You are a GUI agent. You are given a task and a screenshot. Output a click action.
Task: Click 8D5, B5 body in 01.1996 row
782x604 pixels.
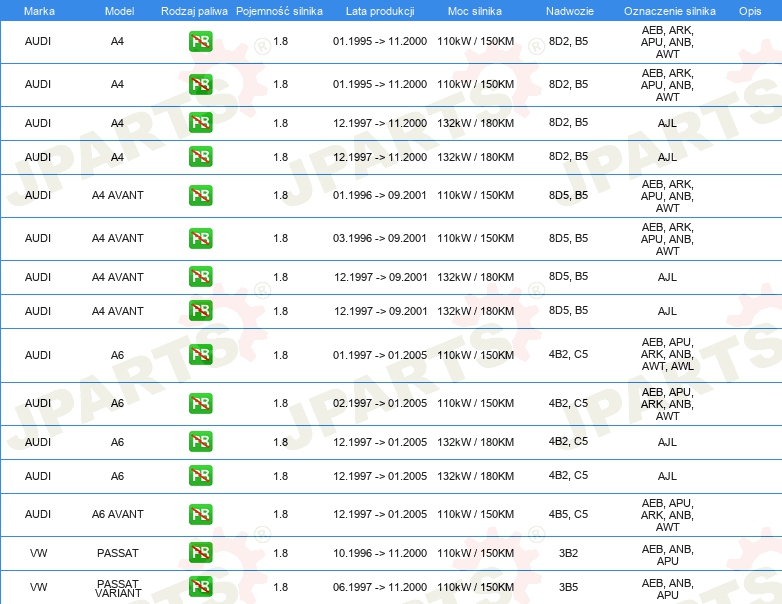click(x=568, y=195)
